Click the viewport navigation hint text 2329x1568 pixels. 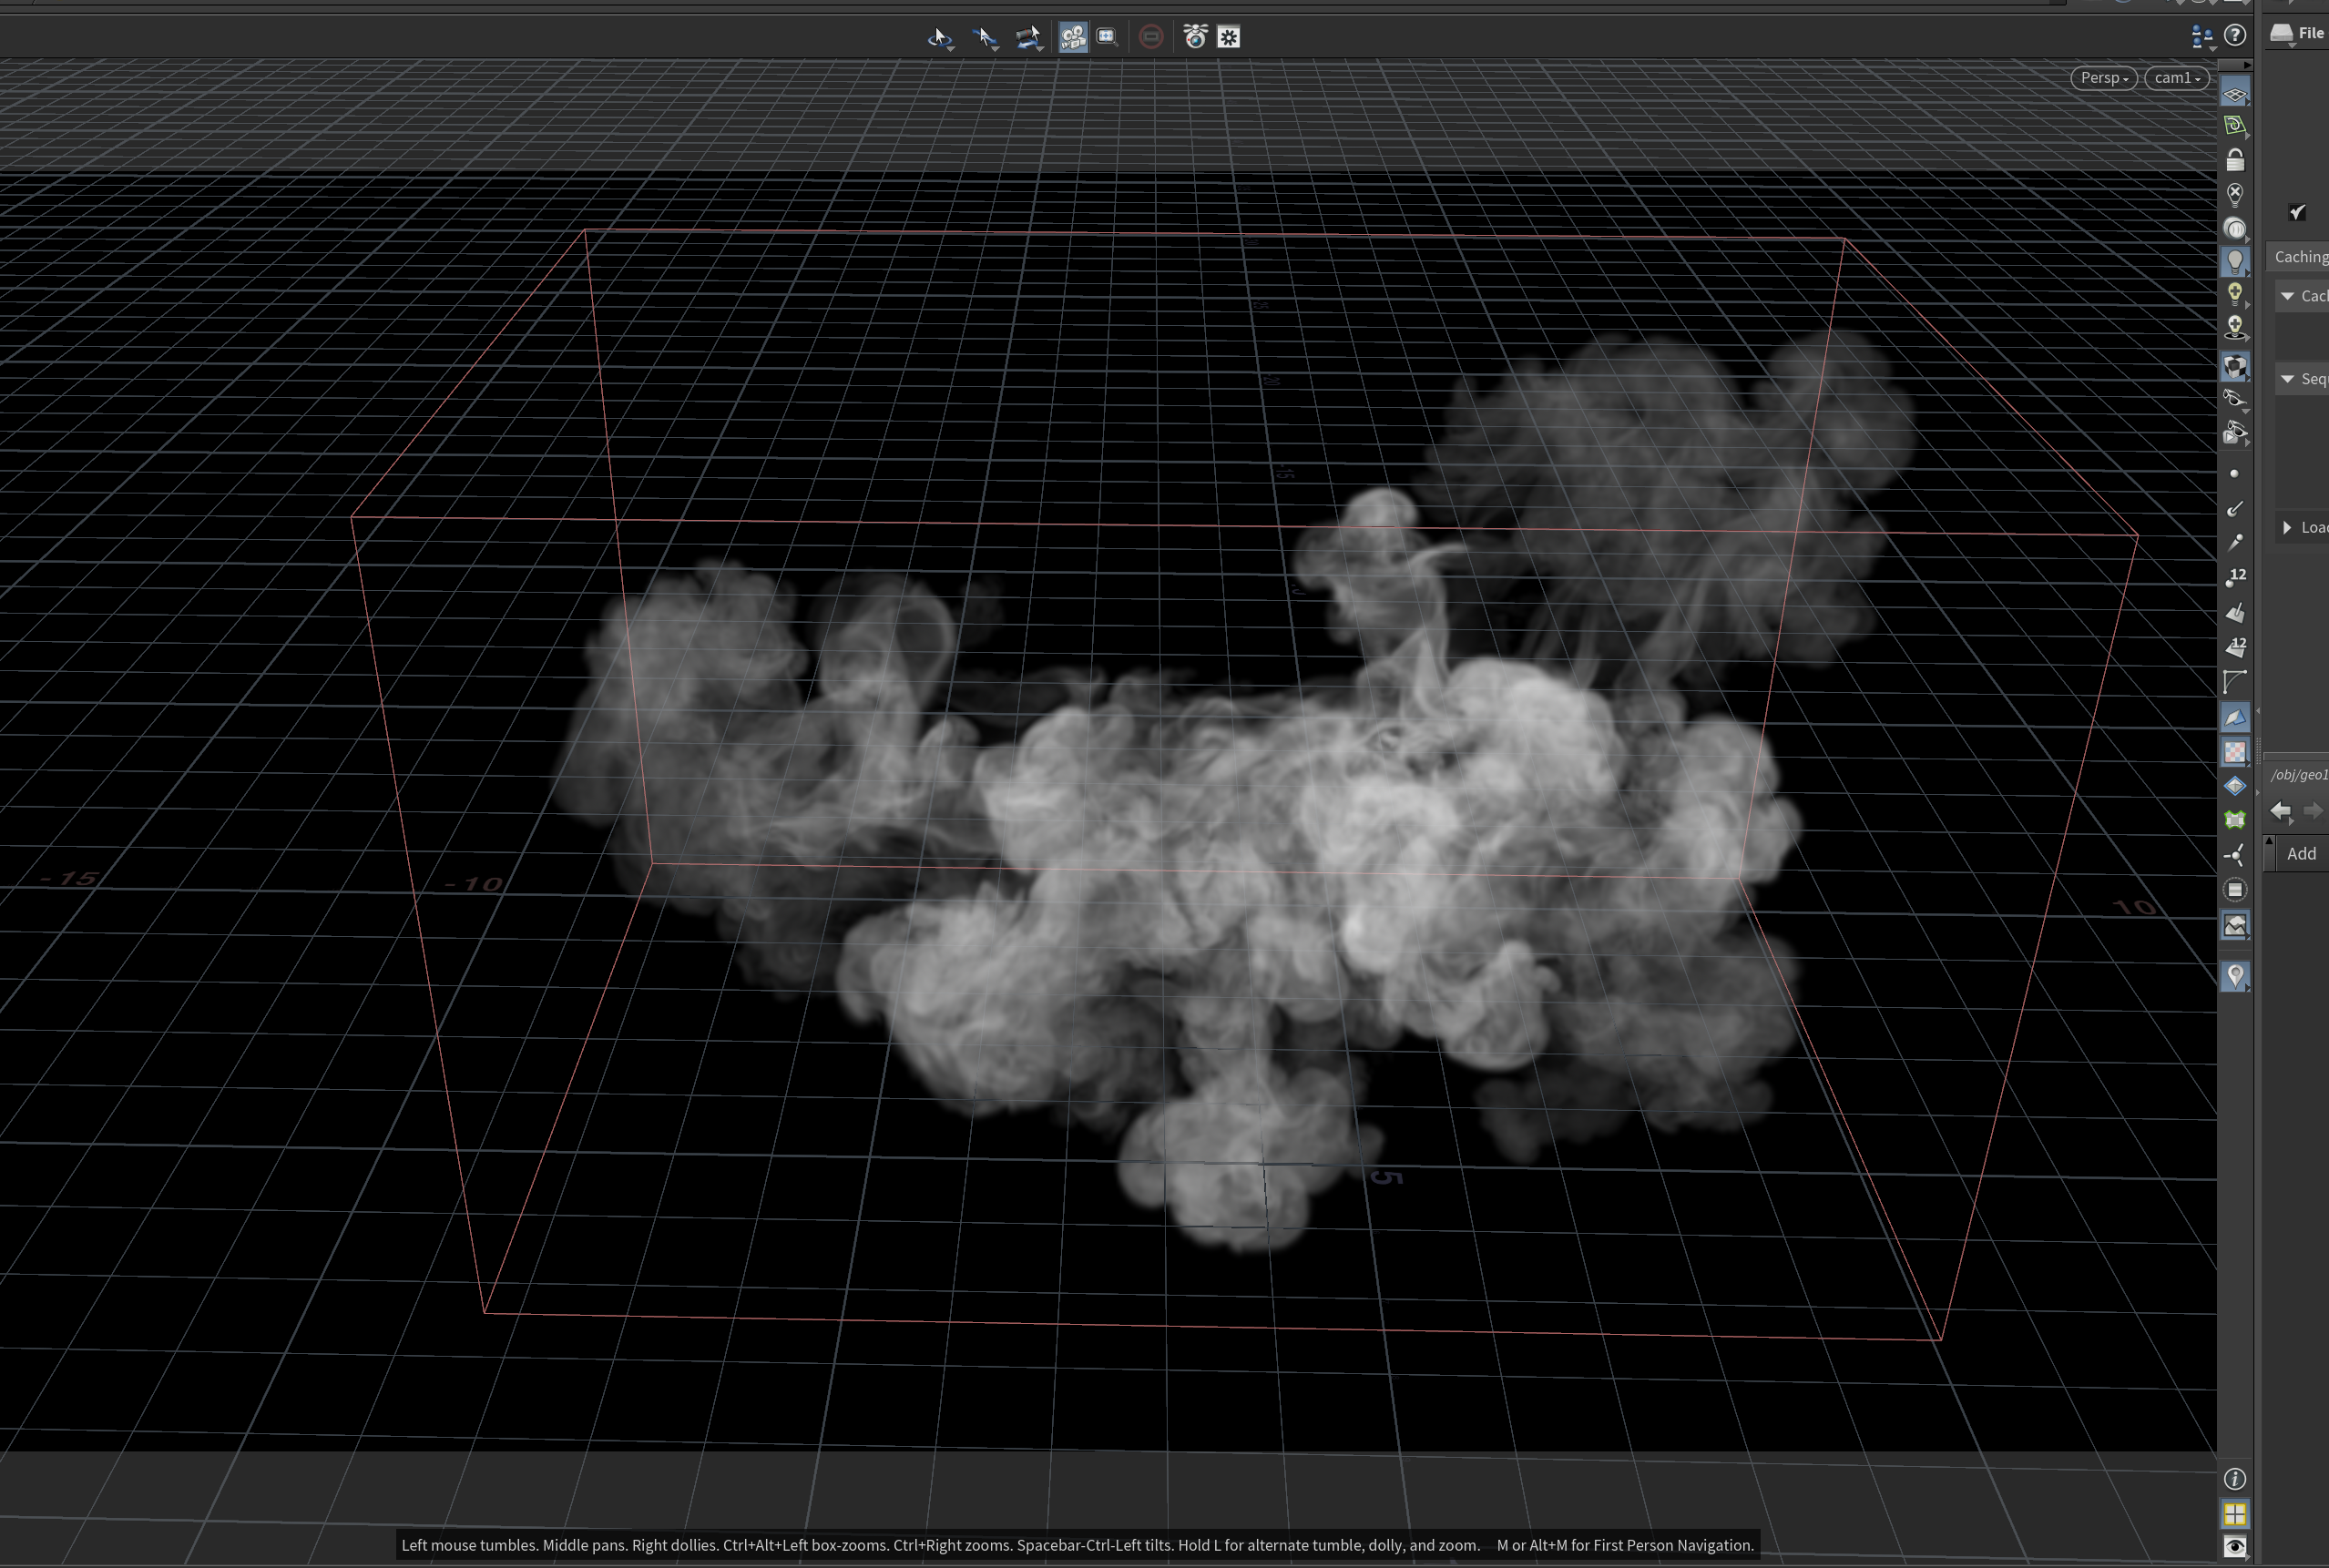pos(1077,1545)
